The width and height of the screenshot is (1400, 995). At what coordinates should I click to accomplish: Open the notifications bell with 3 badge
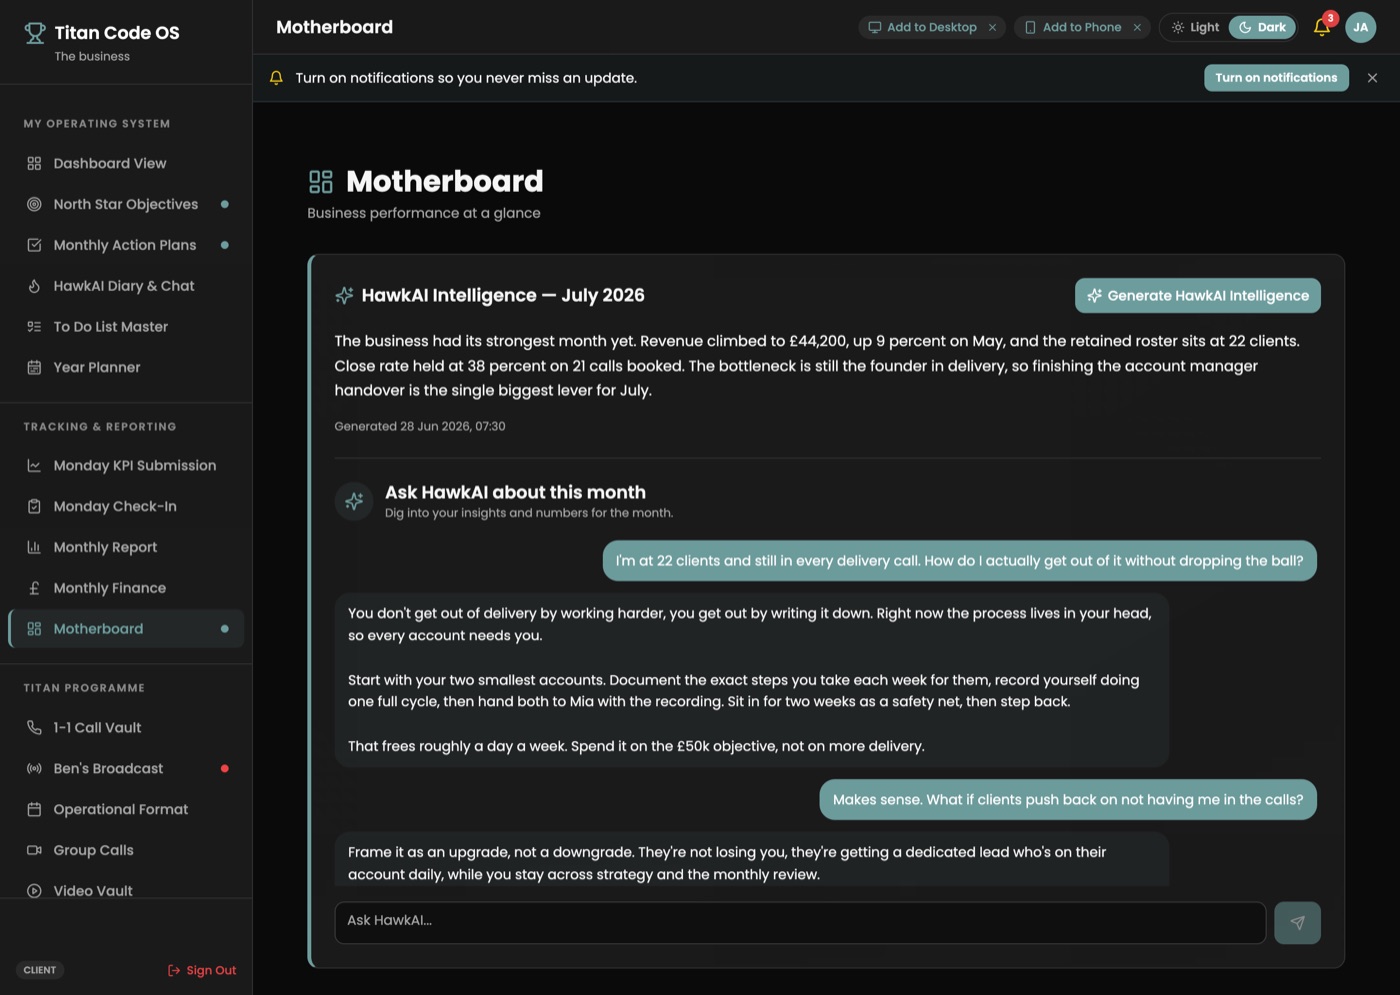1322,27
